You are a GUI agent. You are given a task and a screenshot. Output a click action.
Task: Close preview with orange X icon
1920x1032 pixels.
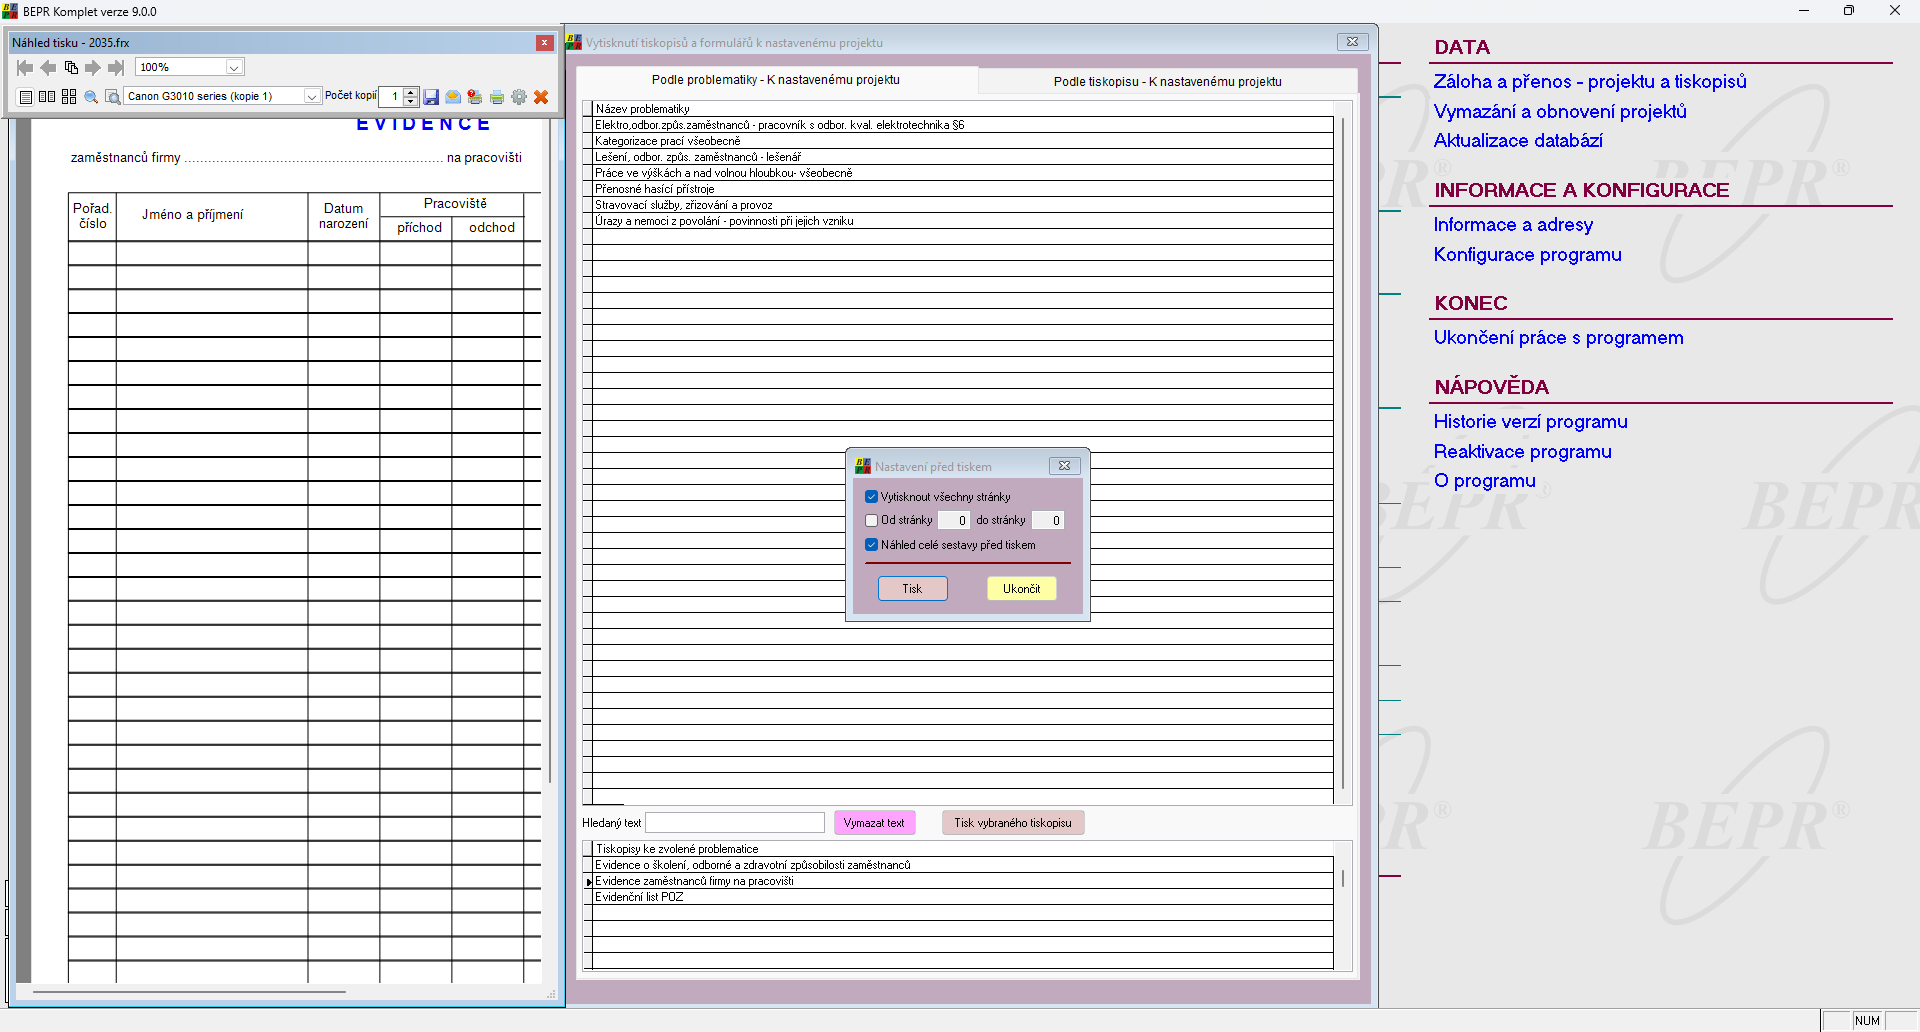tap(541, 97)
